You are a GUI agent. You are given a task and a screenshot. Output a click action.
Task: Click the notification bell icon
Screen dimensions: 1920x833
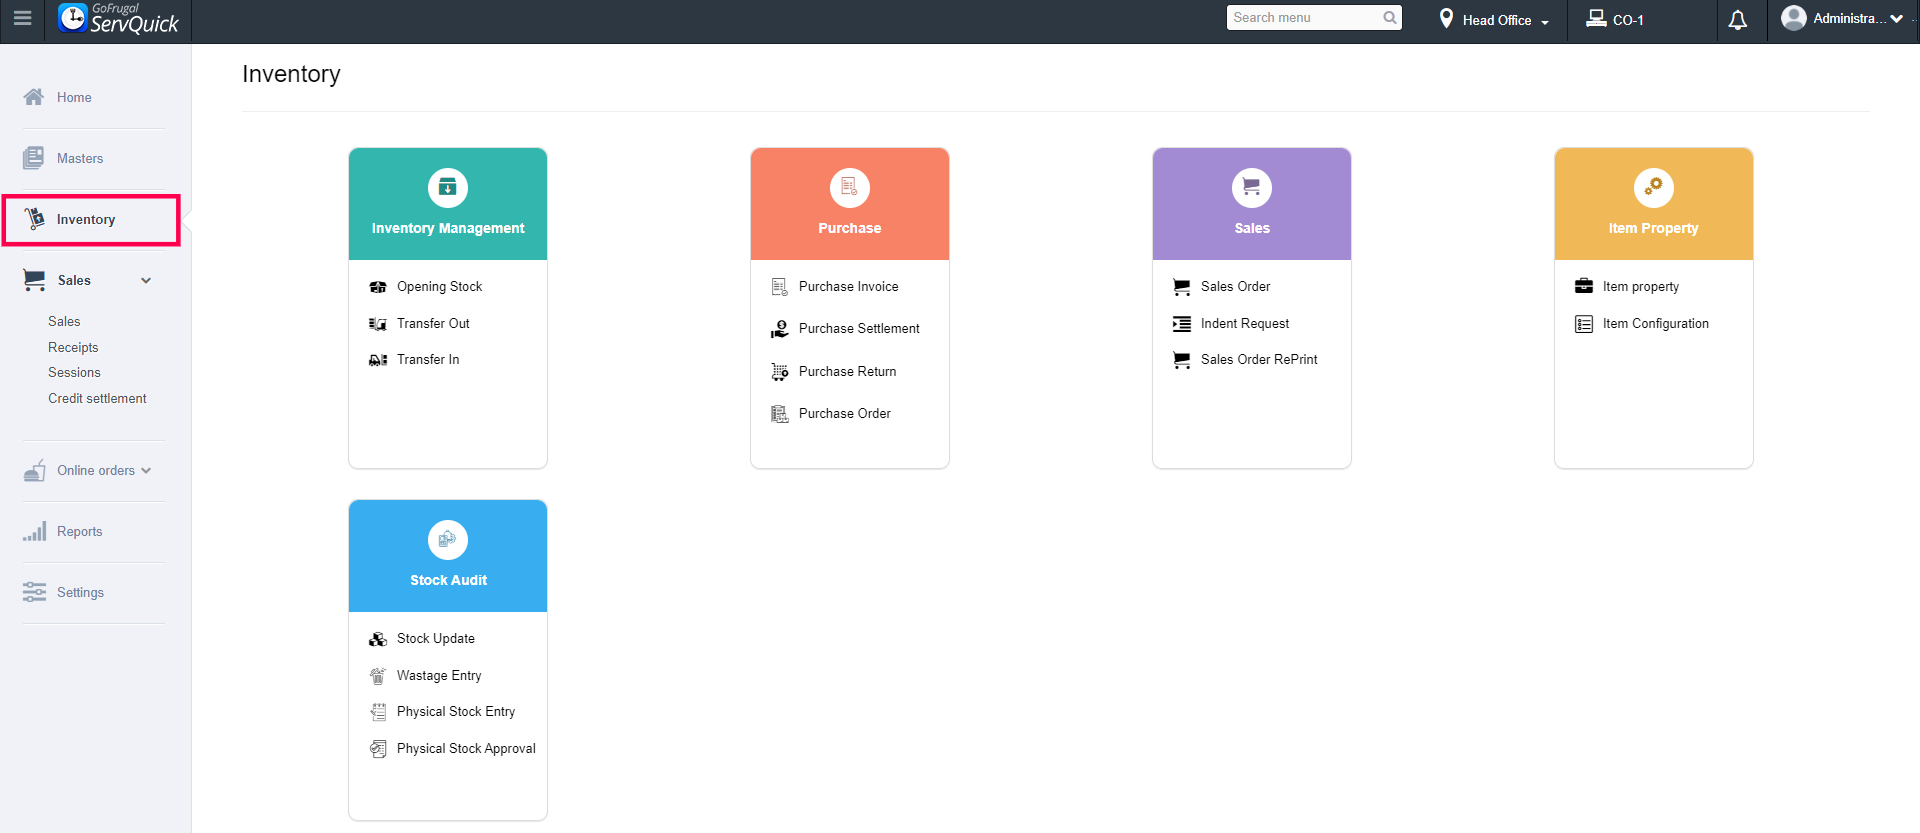point(1738,20)
